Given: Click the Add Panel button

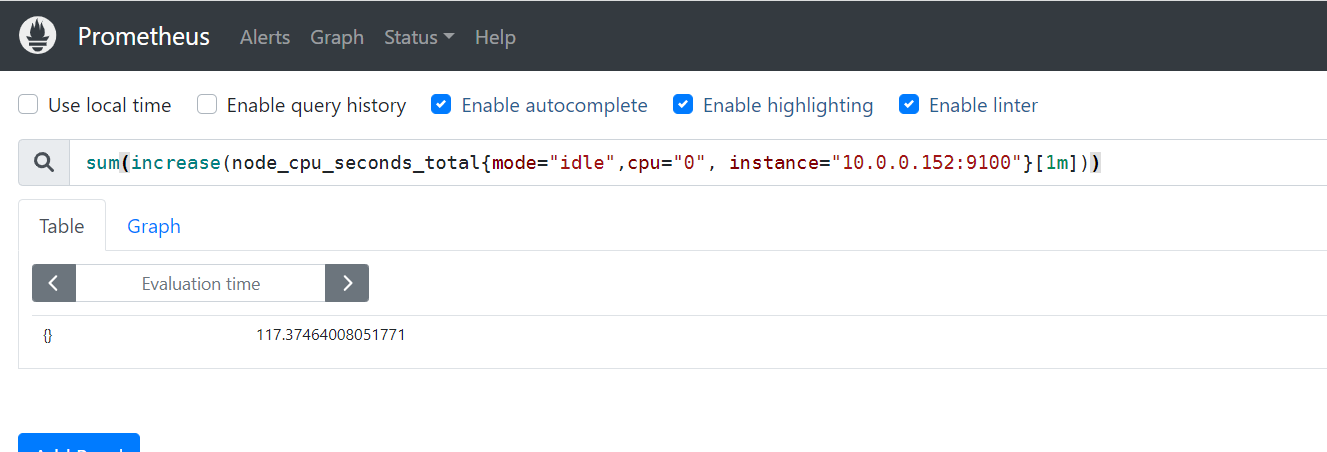Looking at the screenshot, I should [x=79, y=444].
